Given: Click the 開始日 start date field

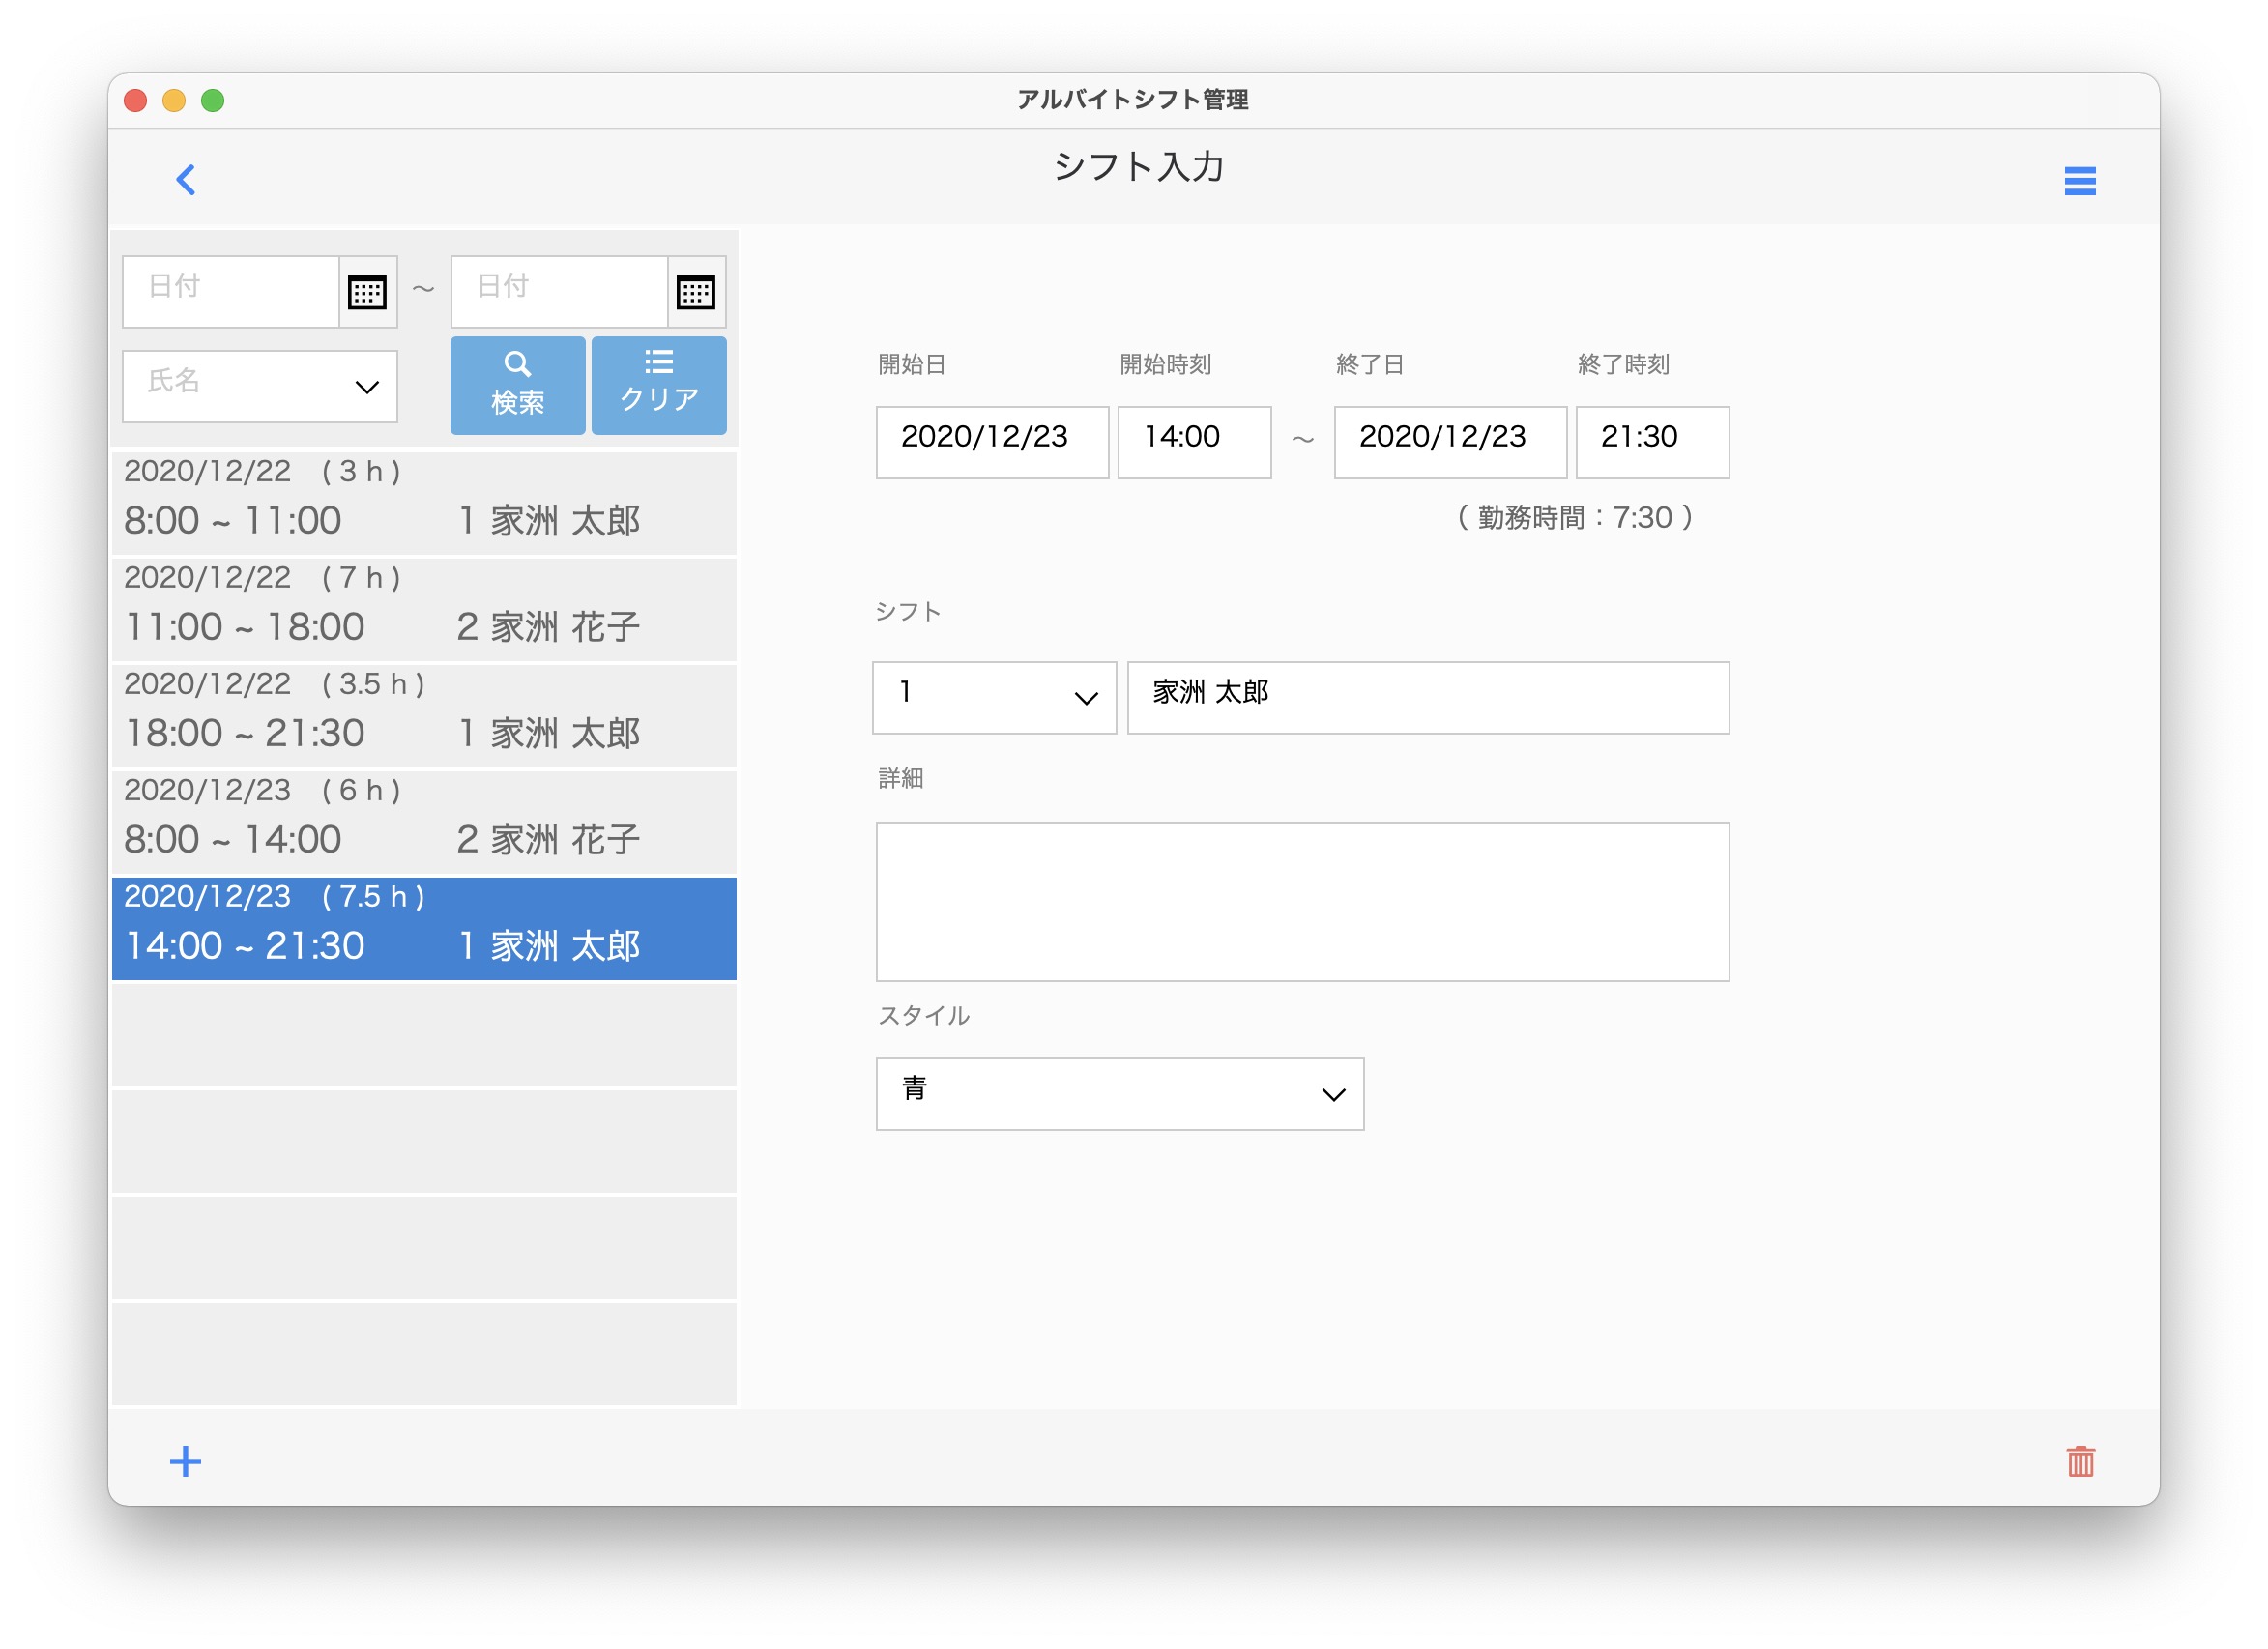Looking at the screenshot, I should (x=991, y=442).
